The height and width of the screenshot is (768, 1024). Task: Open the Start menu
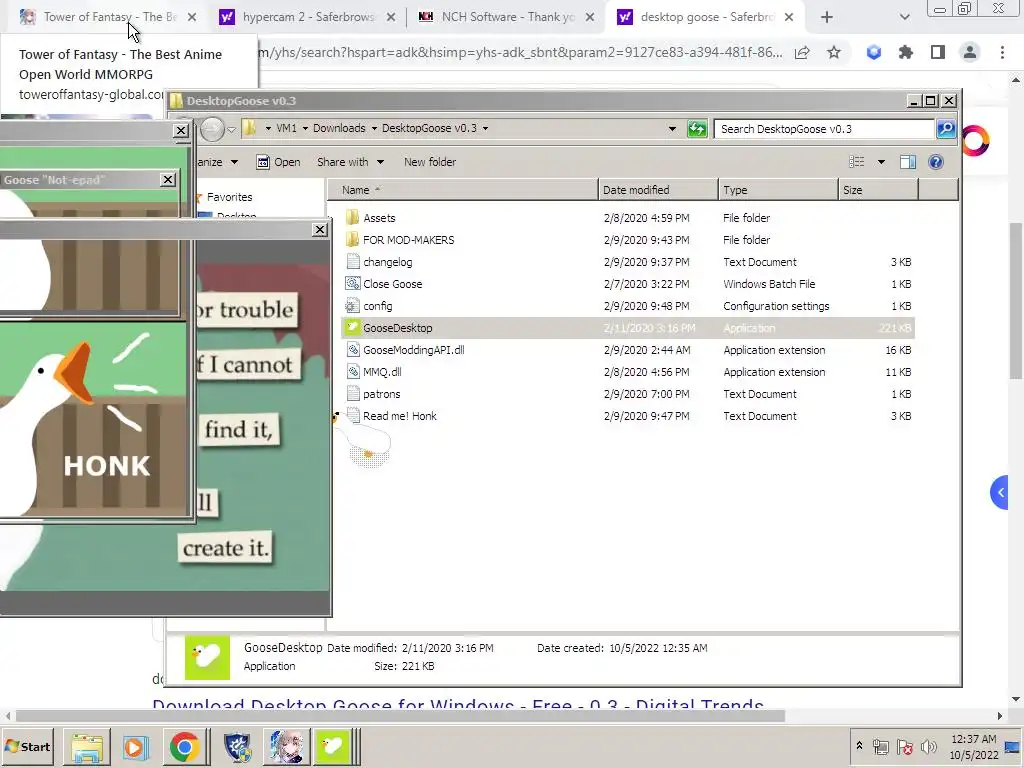27,746
